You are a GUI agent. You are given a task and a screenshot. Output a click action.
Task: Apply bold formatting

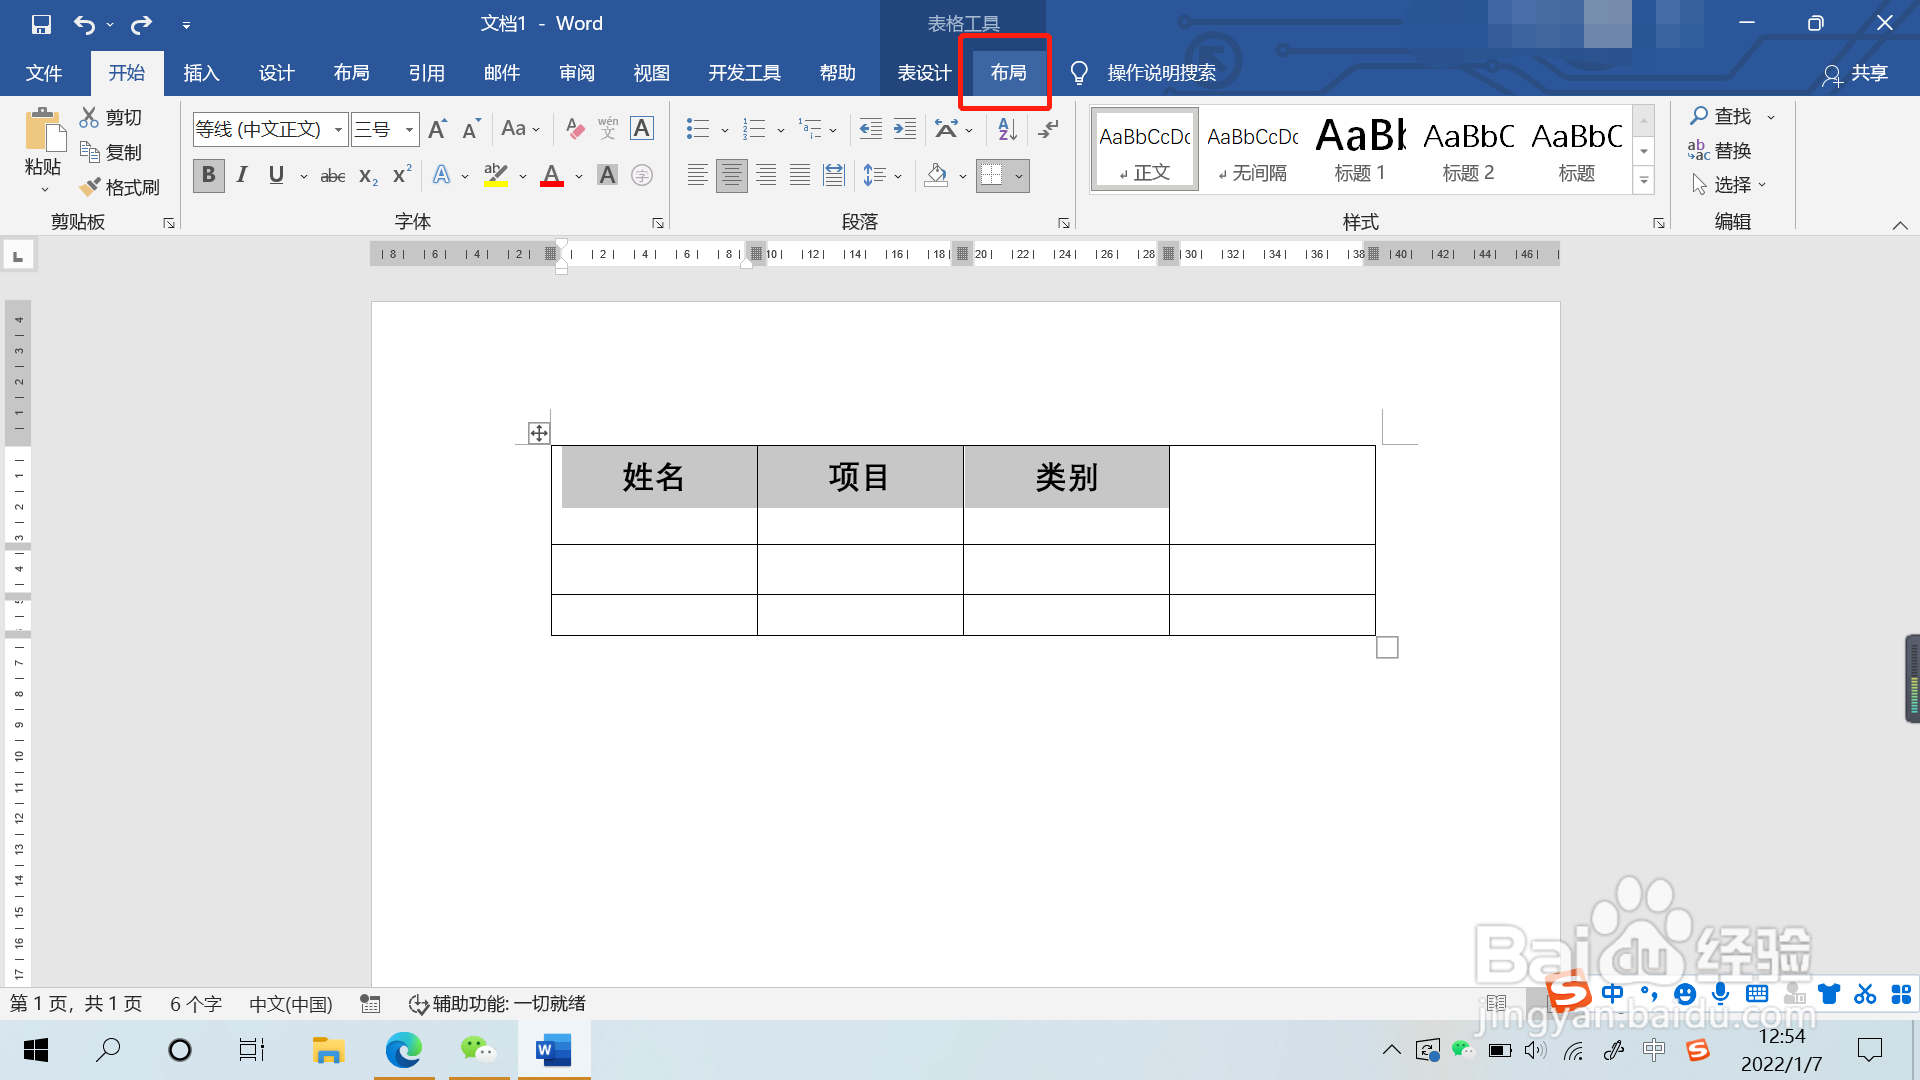pos(208,175)
